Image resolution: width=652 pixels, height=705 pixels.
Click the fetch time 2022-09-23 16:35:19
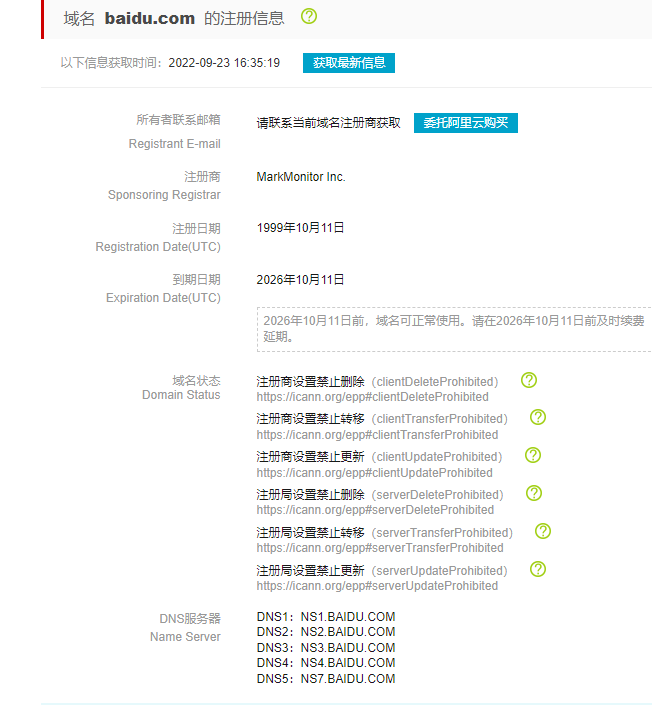(x=224, y=62)
